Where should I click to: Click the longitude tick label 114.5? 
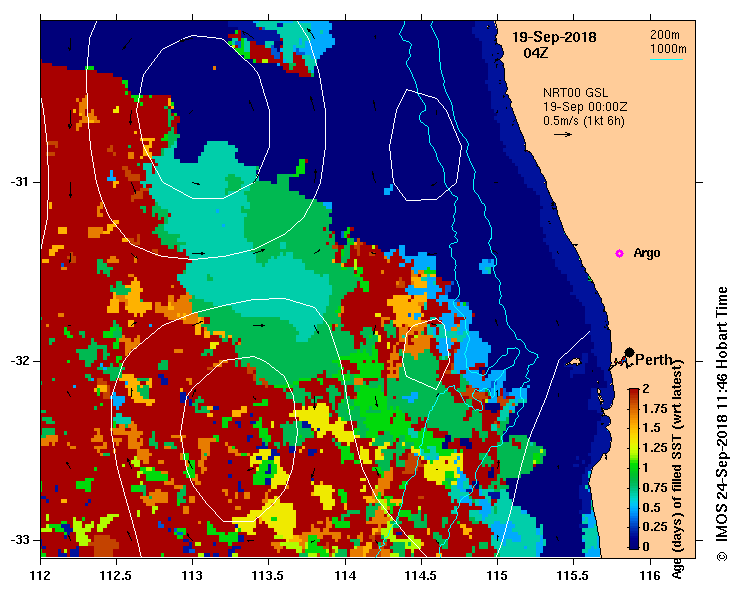[x=421, y=576]
